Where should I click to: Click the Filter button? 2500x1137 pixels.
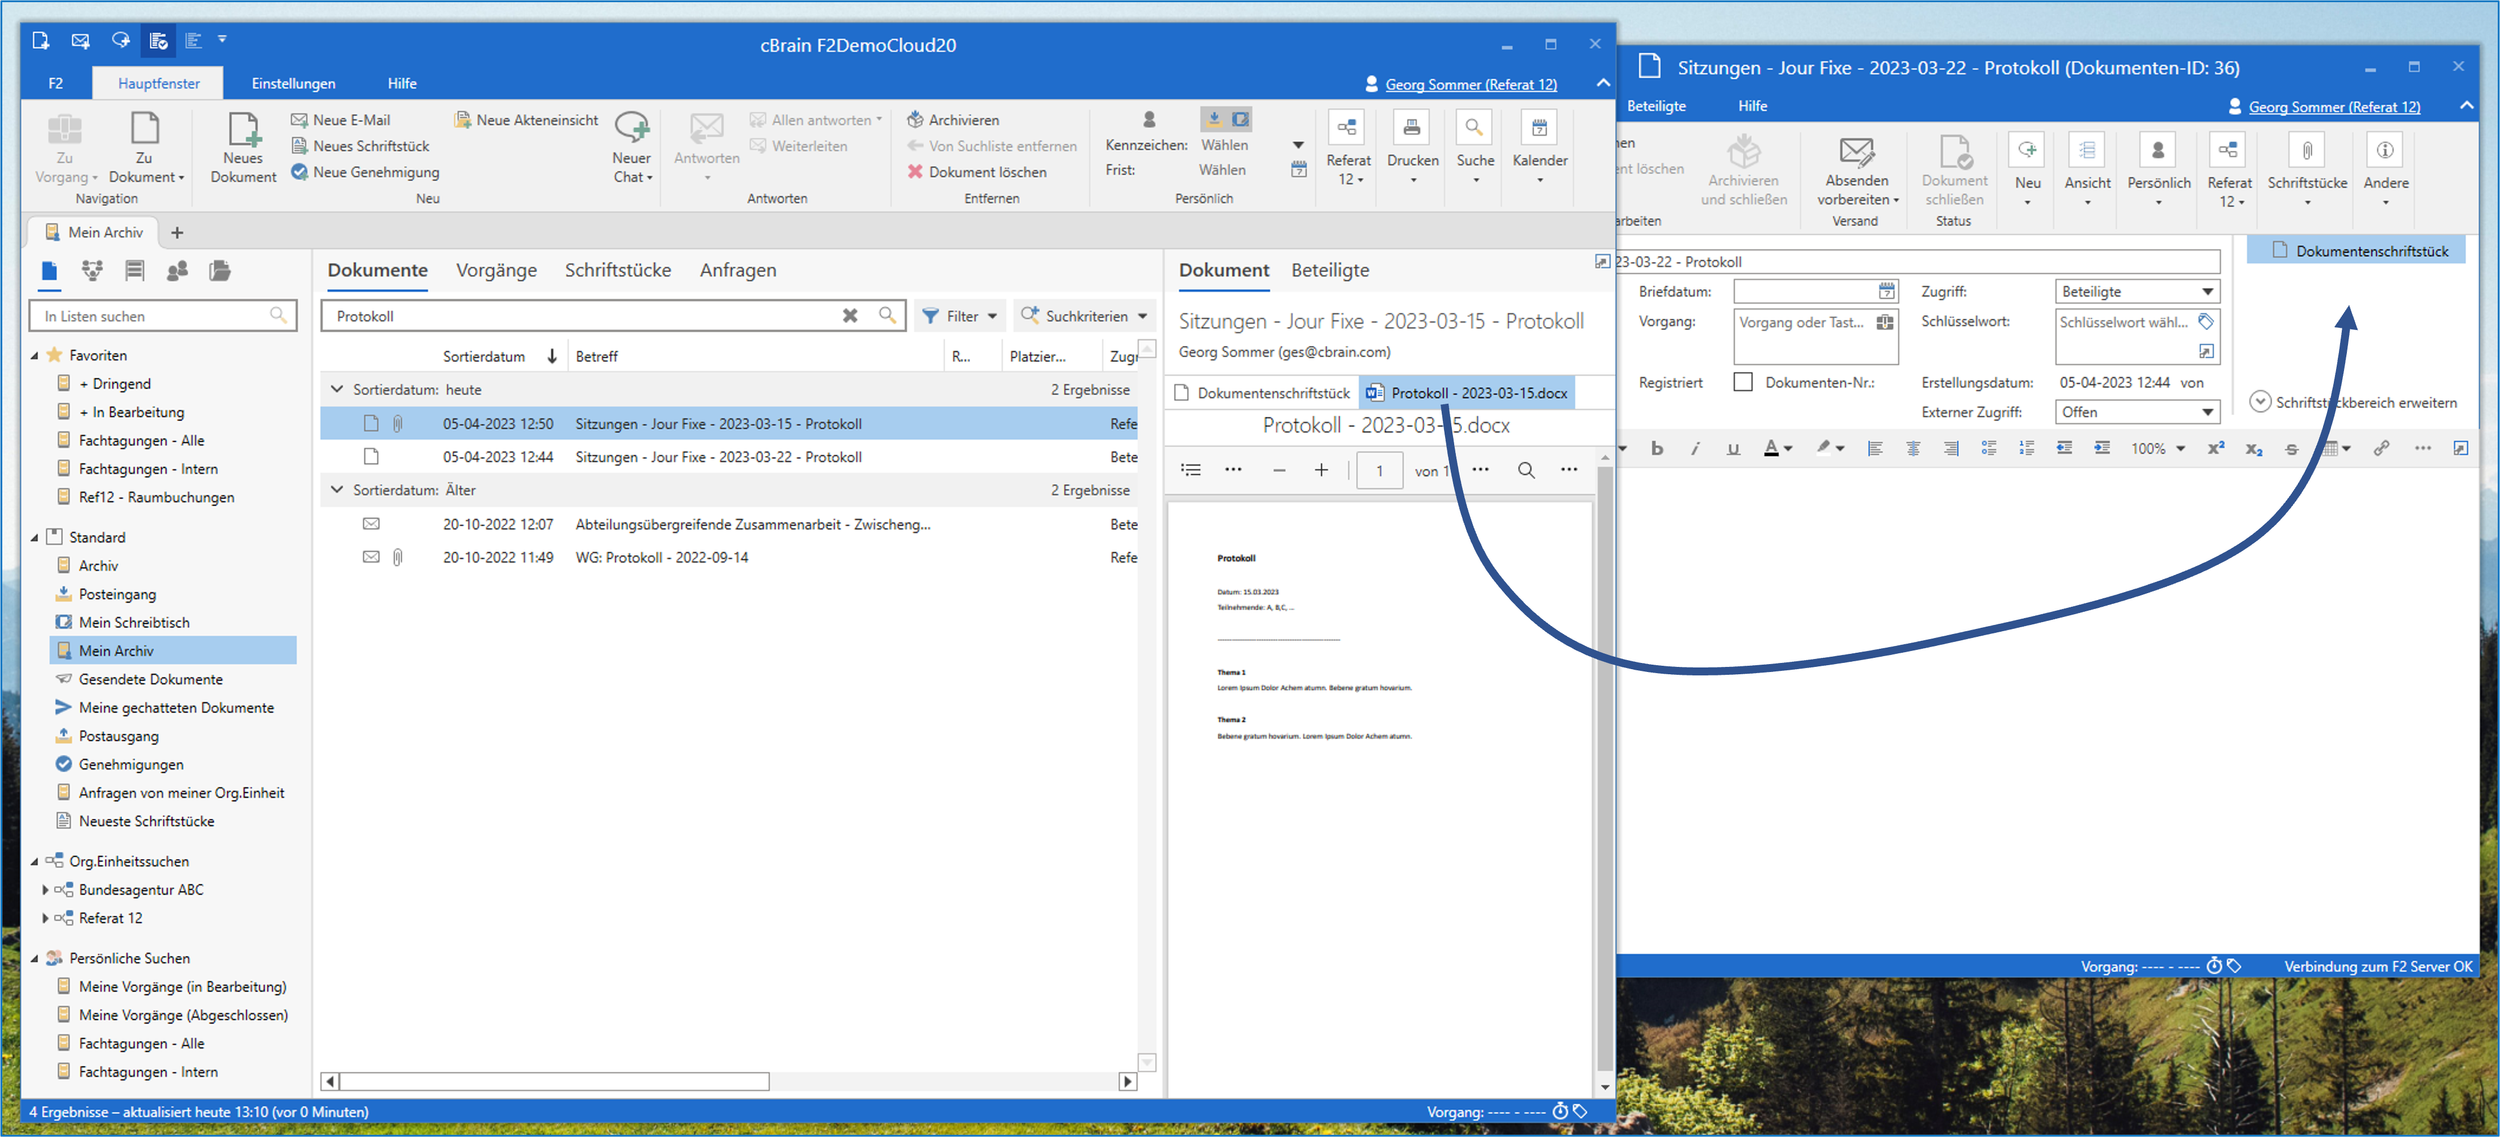click(x=960, y=316)
